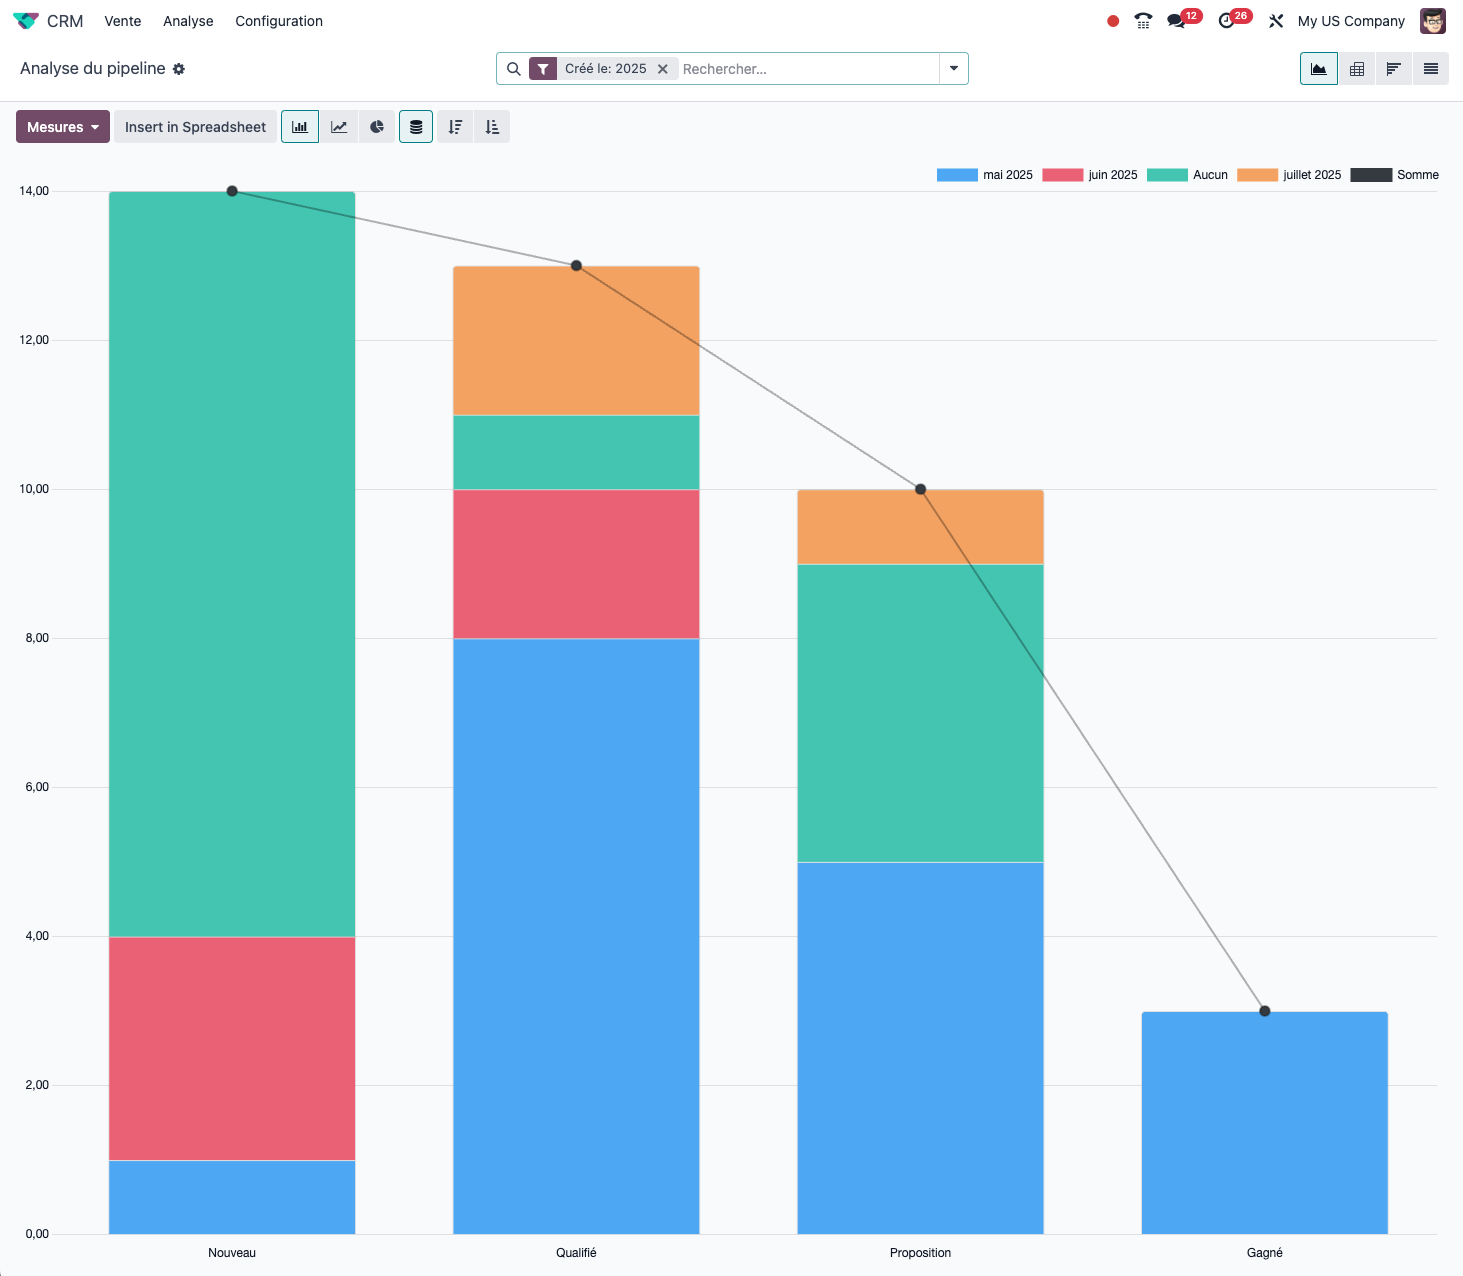1463x1276 pixels.
Task: Switch to the cohort view
Action: click(x=1394, y=69)
